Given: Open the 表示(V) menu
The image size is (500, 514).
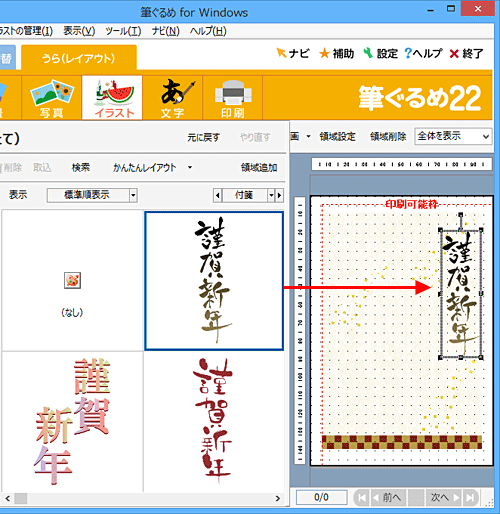Looking at the screenshot, I should pos(79,31).
